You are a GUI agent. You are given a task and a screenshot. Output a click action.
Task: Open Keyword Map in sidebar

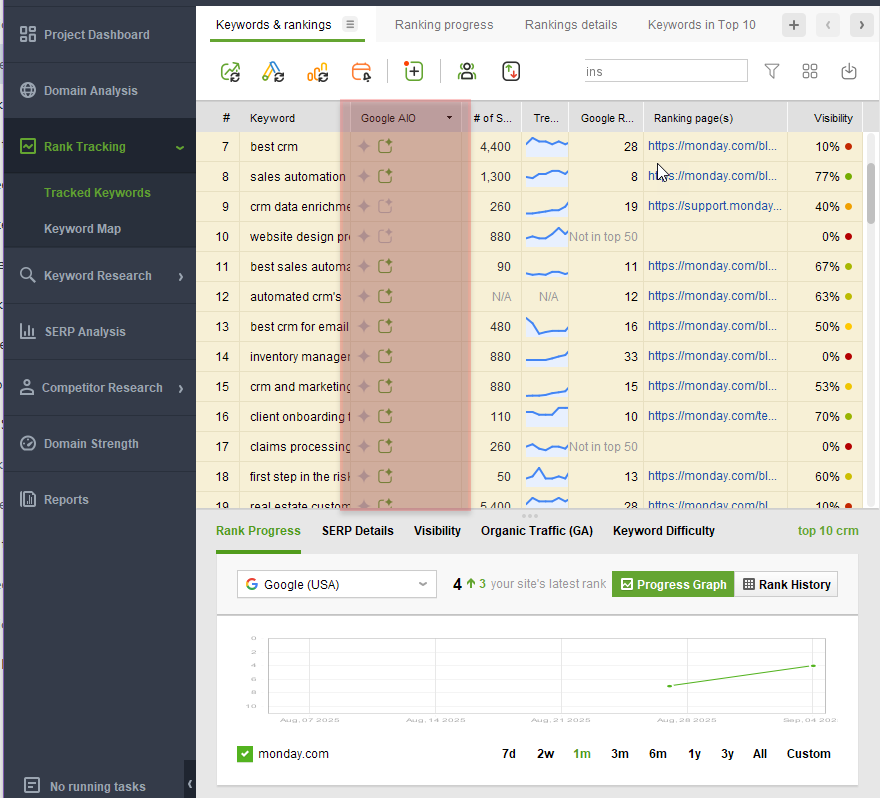coord(82,228)
